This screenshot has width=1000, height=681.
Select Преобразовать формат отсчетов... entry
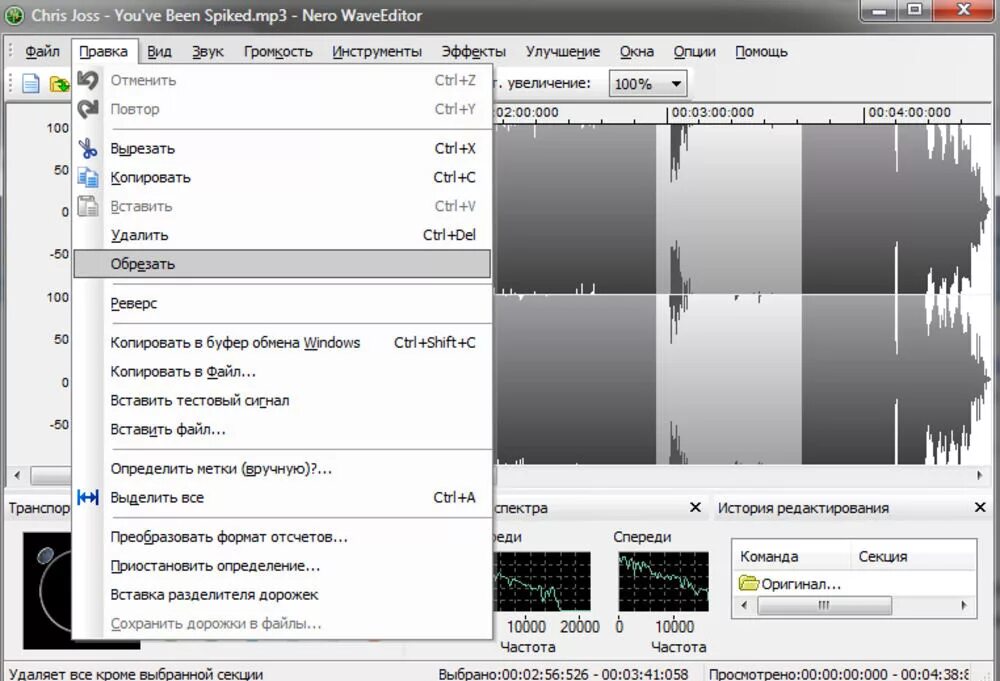click(x=282, y=537)
